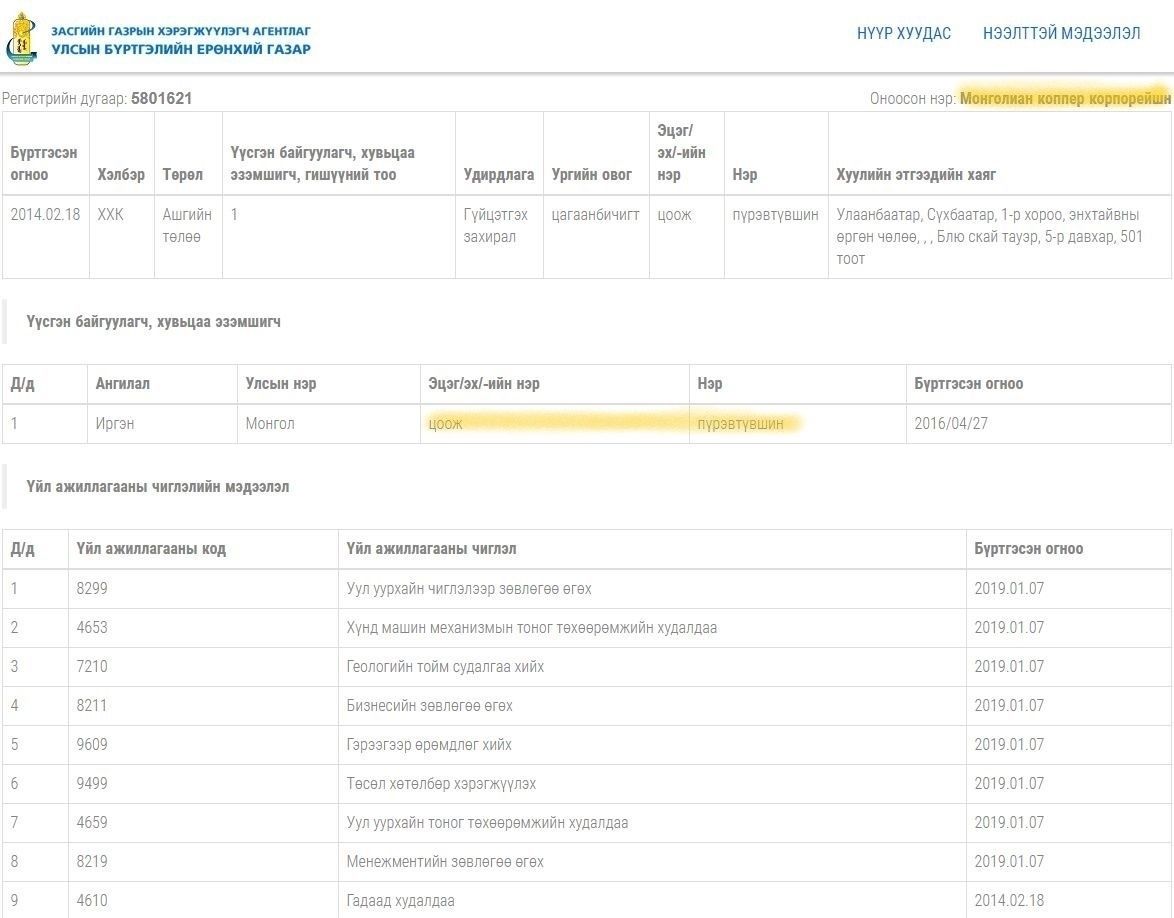Click company name Монголиан коппер корпорейшн
Image resolution: width=1174 pixels, height=918 pixels.
click(x=1065, y=99)
